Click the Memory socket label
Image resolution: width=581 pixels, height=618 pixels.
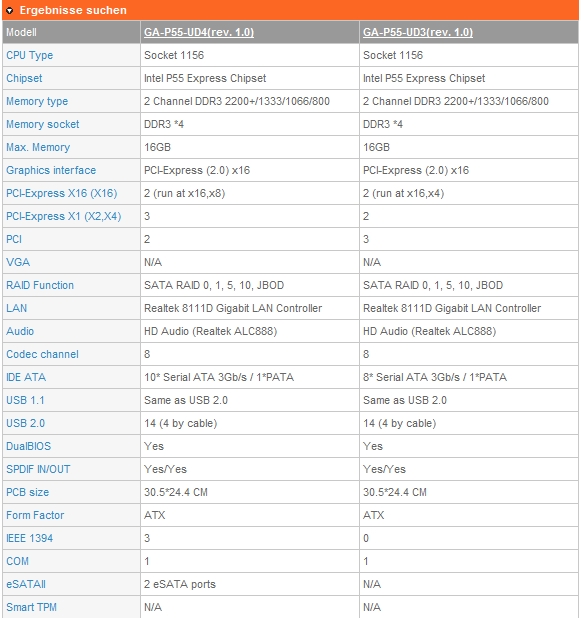pos(43,125)
